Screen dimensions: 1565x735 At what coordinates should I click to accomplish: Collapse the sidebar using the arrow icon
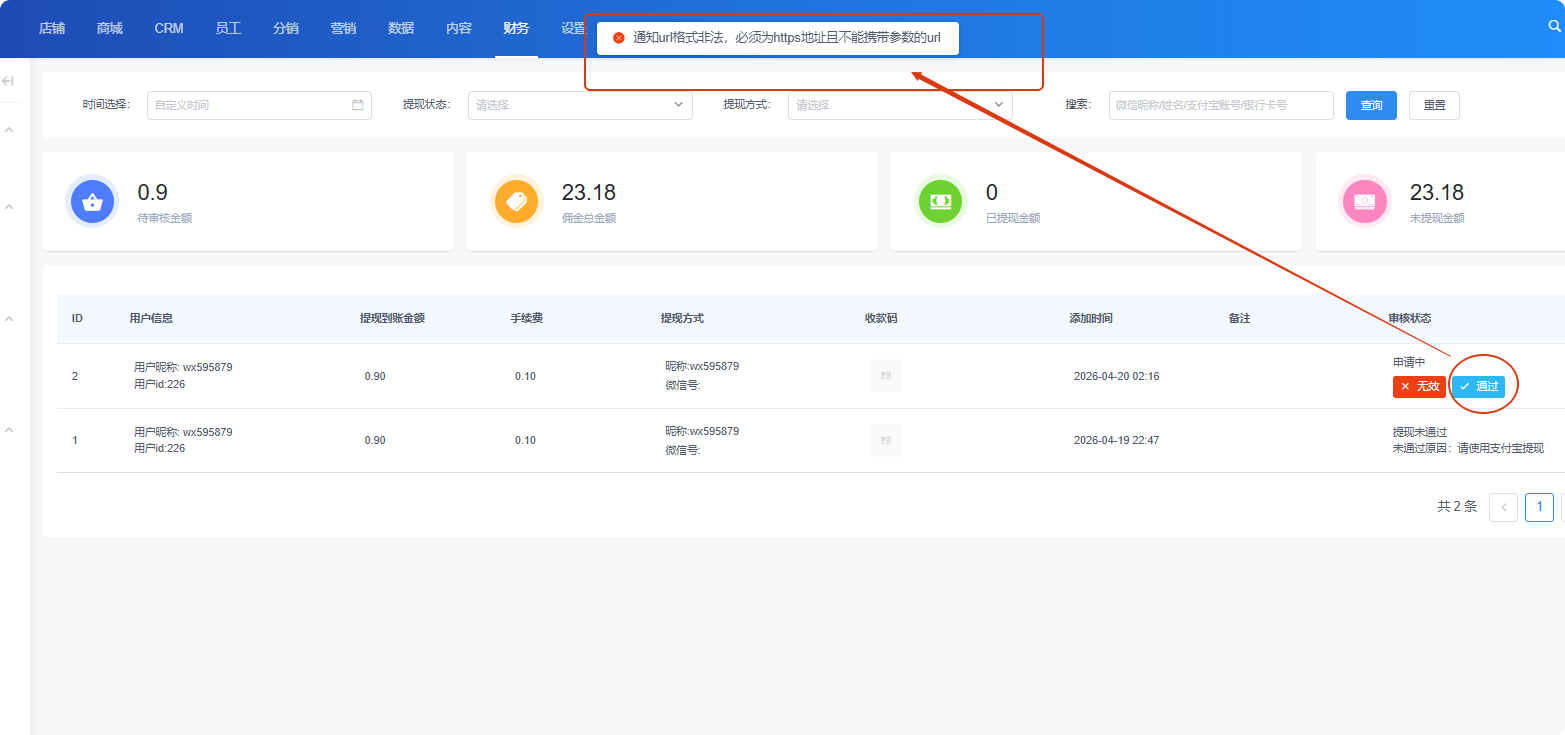coord(8,81)
